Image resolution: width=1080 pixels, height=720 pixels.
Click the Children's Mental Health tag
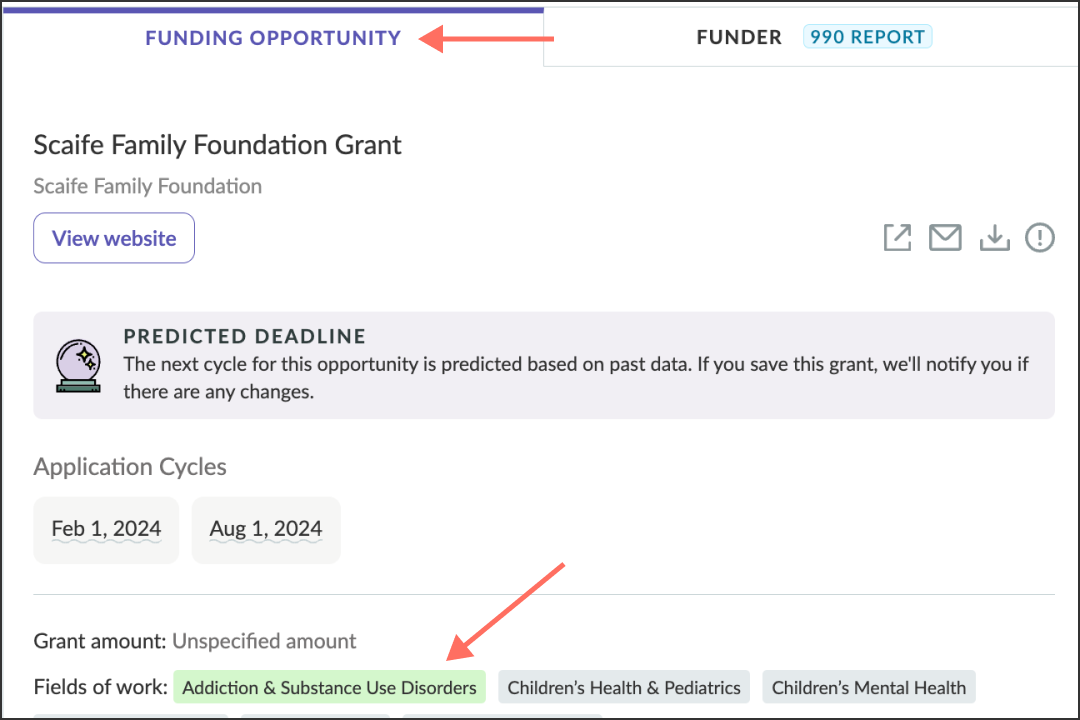(869, 687)
